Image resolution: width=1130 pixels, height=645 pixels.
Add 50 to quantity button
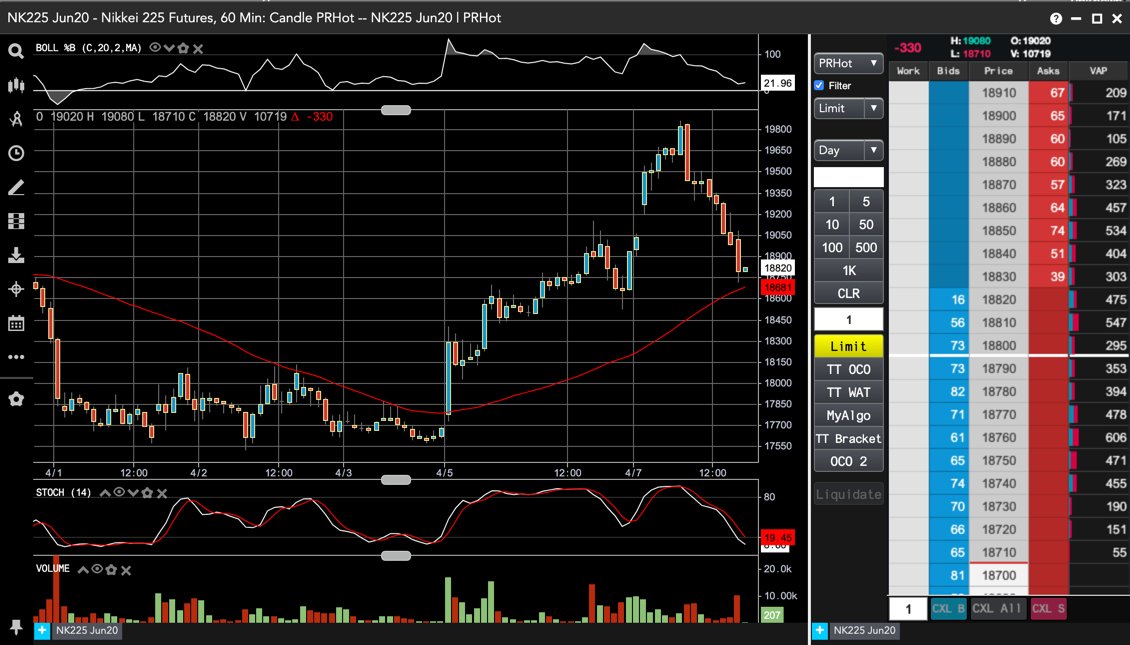pos(866,224)
